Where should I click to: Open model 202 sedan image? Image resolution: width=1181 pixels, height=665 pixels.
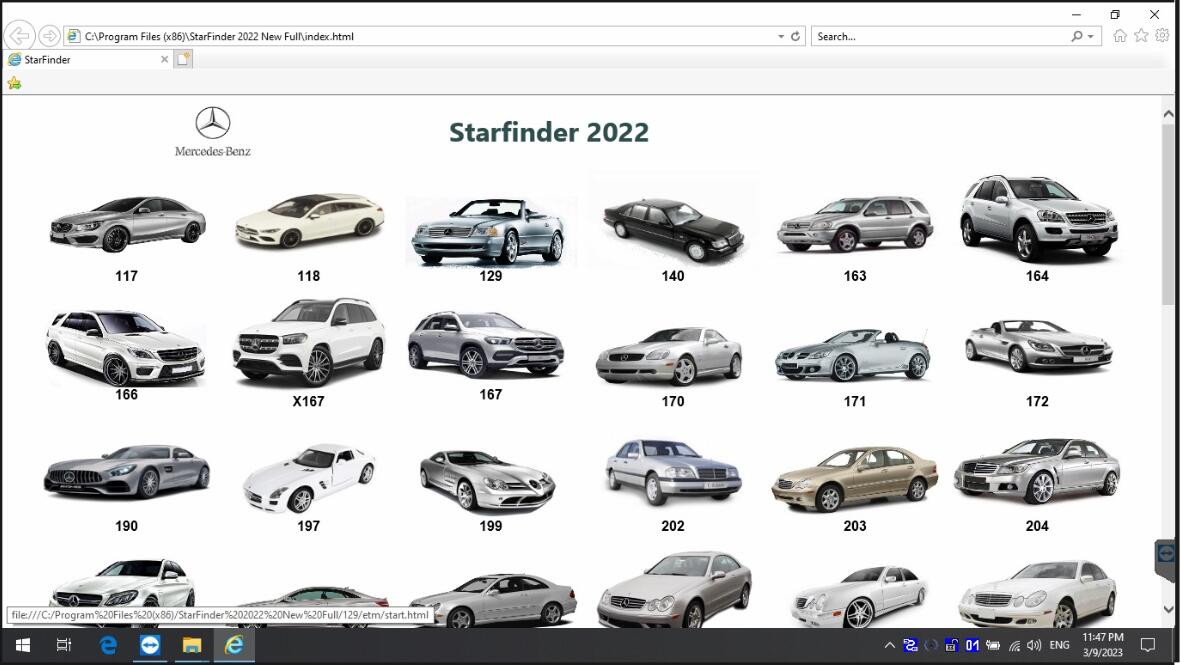[x=673, y=471]
